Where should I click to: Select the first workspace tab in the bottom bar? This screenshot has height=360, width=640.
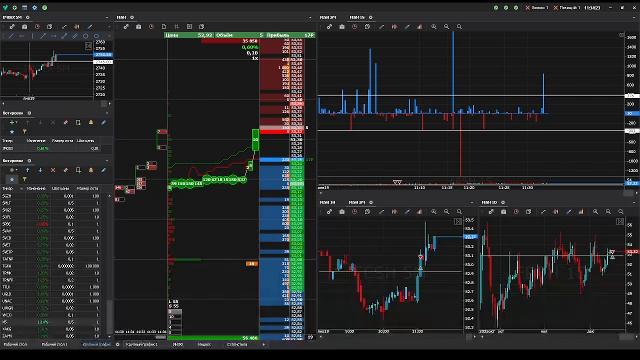point(16,344)
